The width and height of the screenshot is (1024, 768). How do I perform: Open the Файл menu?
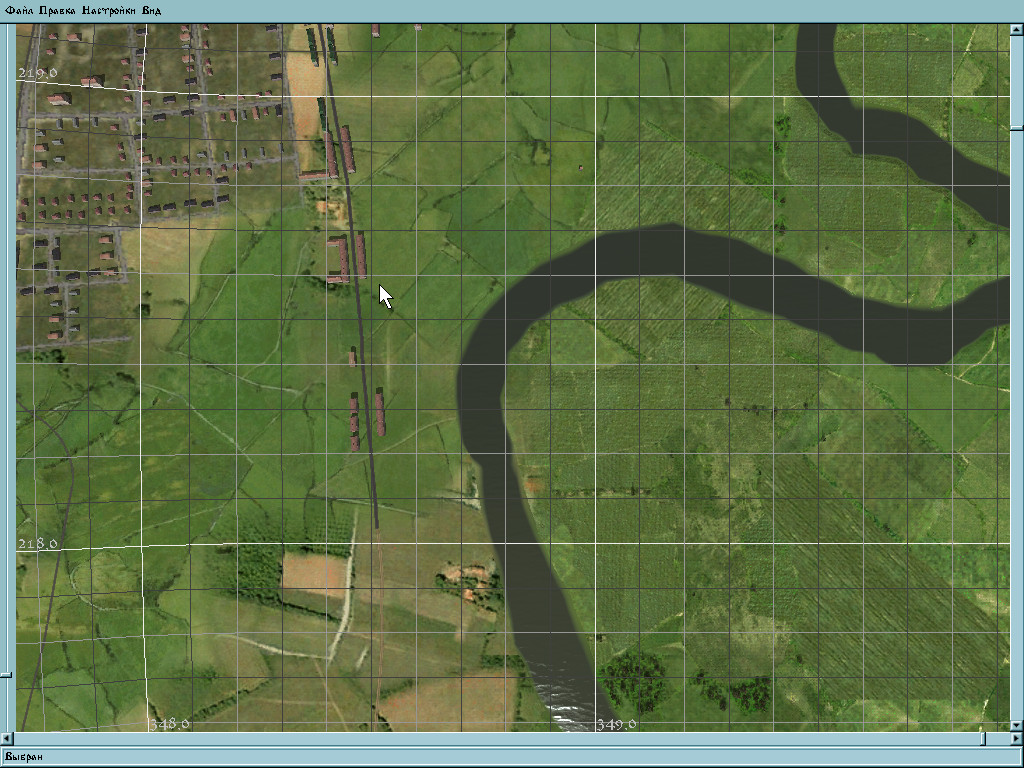(19, 10)
